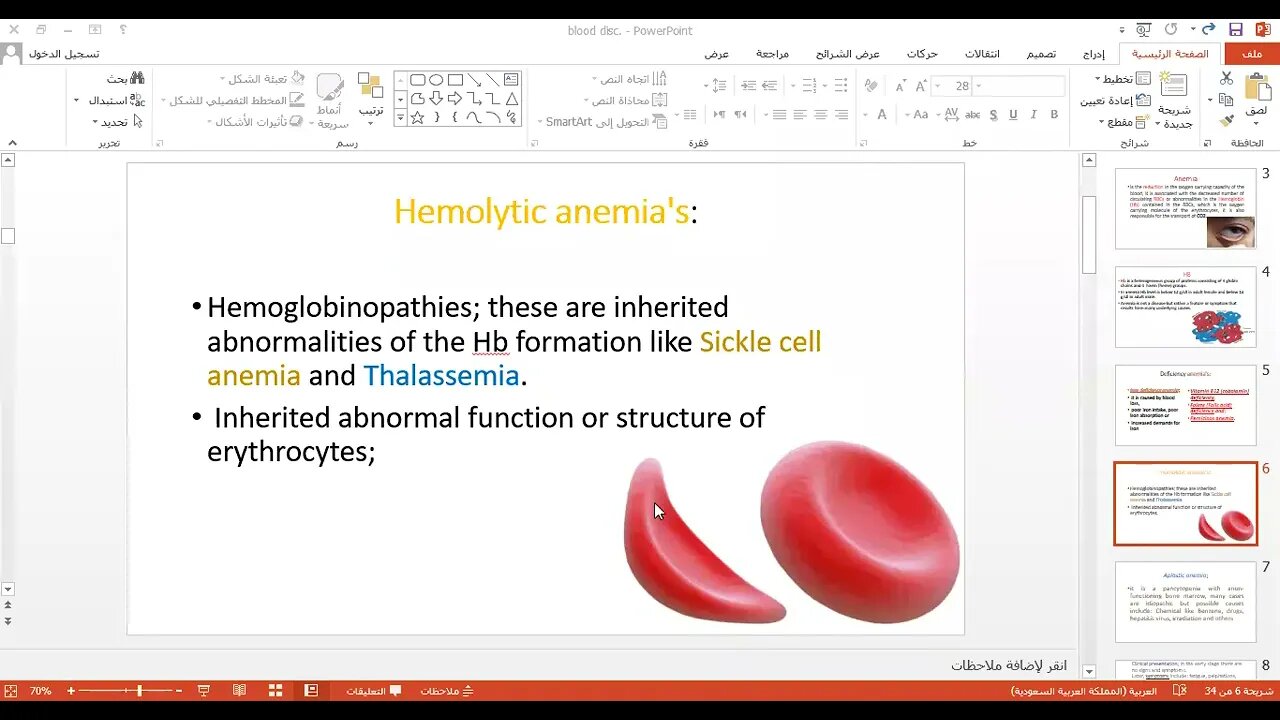Screen dimensions: 1280x720
Task: Click the Sign in (تسجيل الدخول) link
Action: tap(64, 54)
